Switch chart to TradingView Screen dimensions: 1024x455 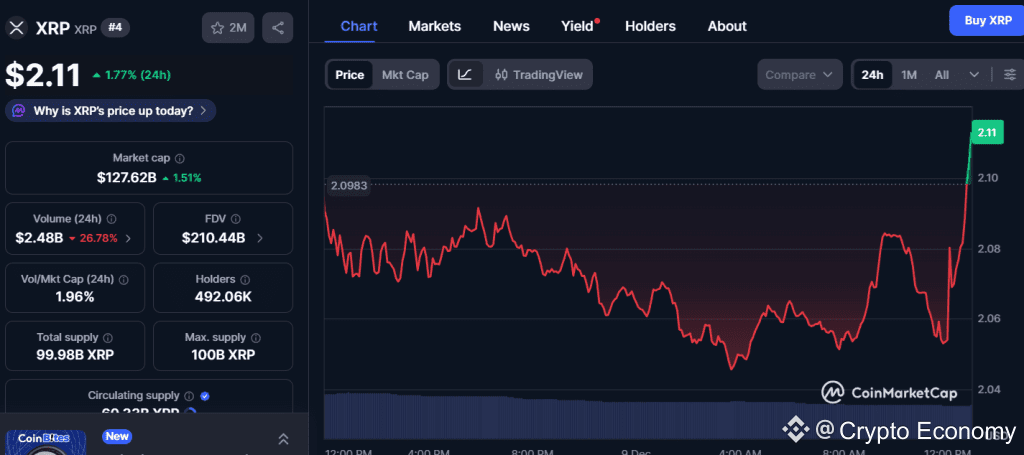point(538,74)
